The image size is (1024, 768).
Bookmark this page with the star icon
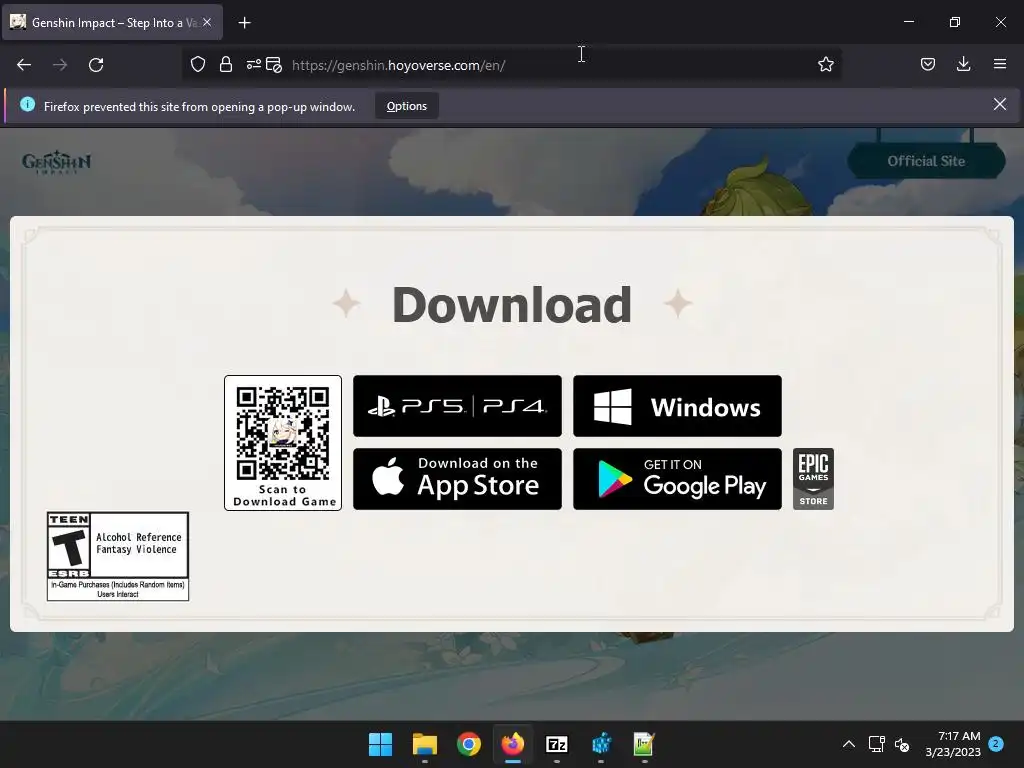[825, 65]
